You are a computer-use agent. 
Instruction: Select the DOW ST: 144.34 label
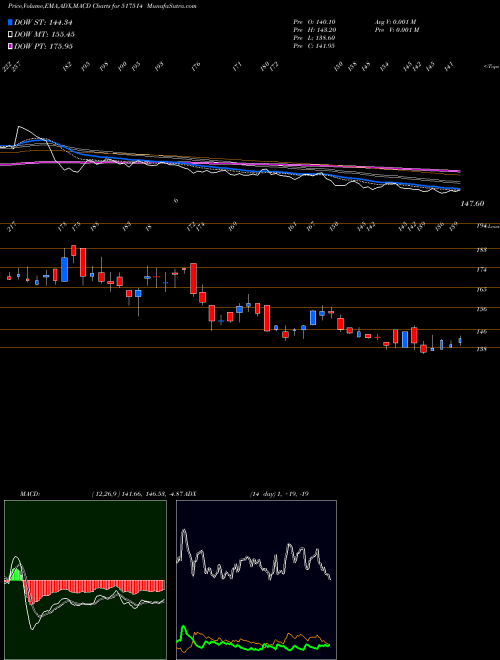(44, 22)
